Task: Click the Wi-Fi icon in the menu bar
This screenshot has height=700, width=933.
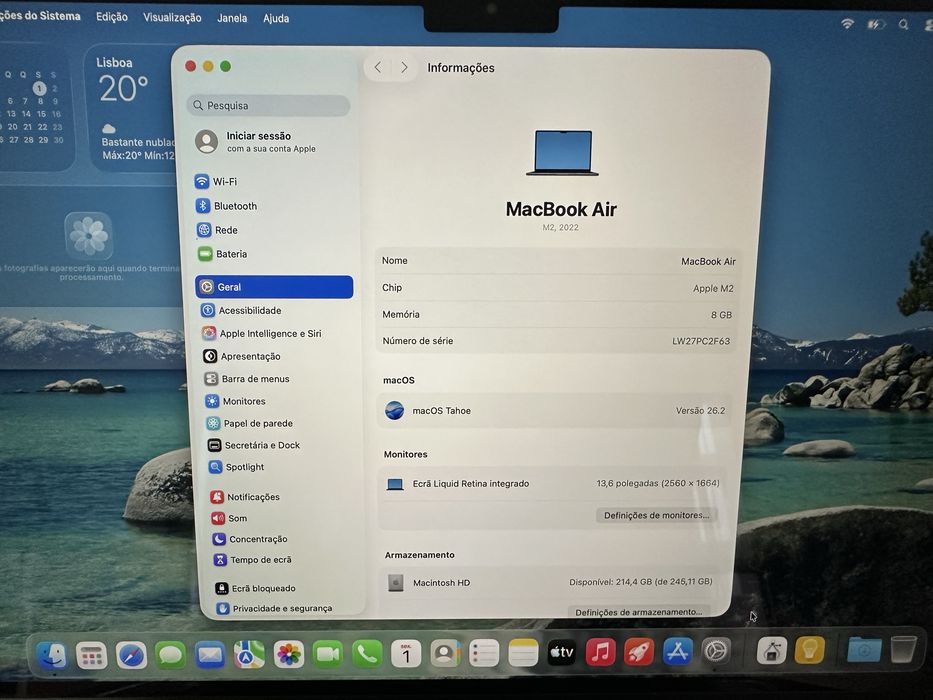Action: pyautogui.click(x=847, y=24)
